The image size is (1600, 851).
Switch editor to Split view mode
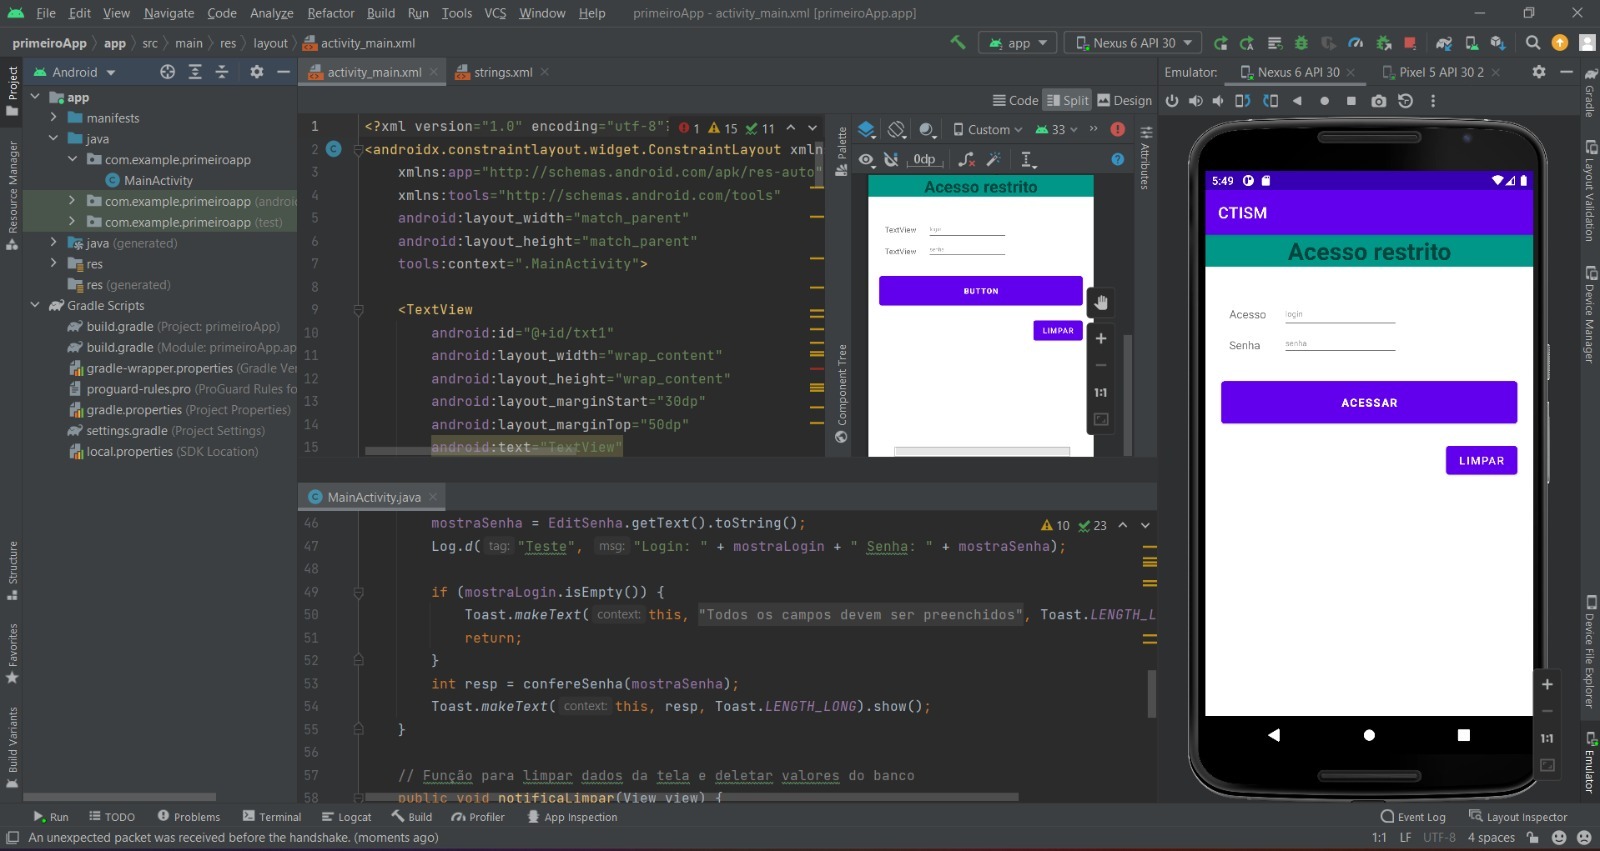pyautogui.click(x=1067, y=101)
